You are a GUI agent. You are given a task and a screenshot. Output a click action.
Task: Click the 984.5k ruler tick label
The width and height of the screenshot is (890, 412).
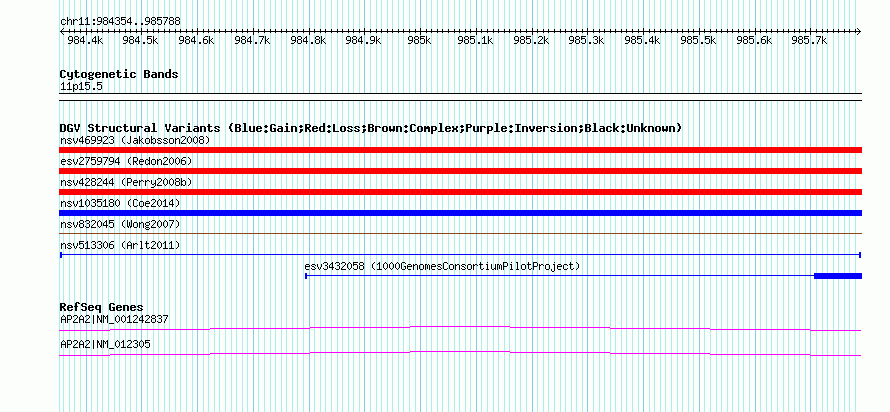(x=141, y=41)
